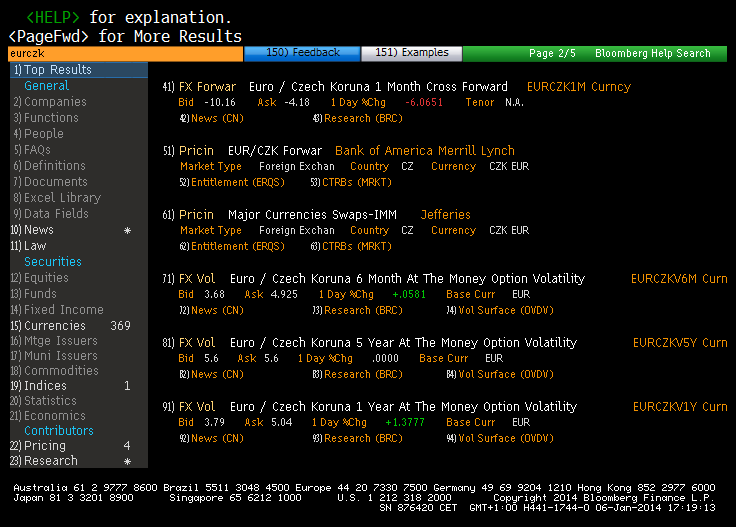Open result 71) FX Vol 6 Month
736x527 pixels.
coord(374,279)
